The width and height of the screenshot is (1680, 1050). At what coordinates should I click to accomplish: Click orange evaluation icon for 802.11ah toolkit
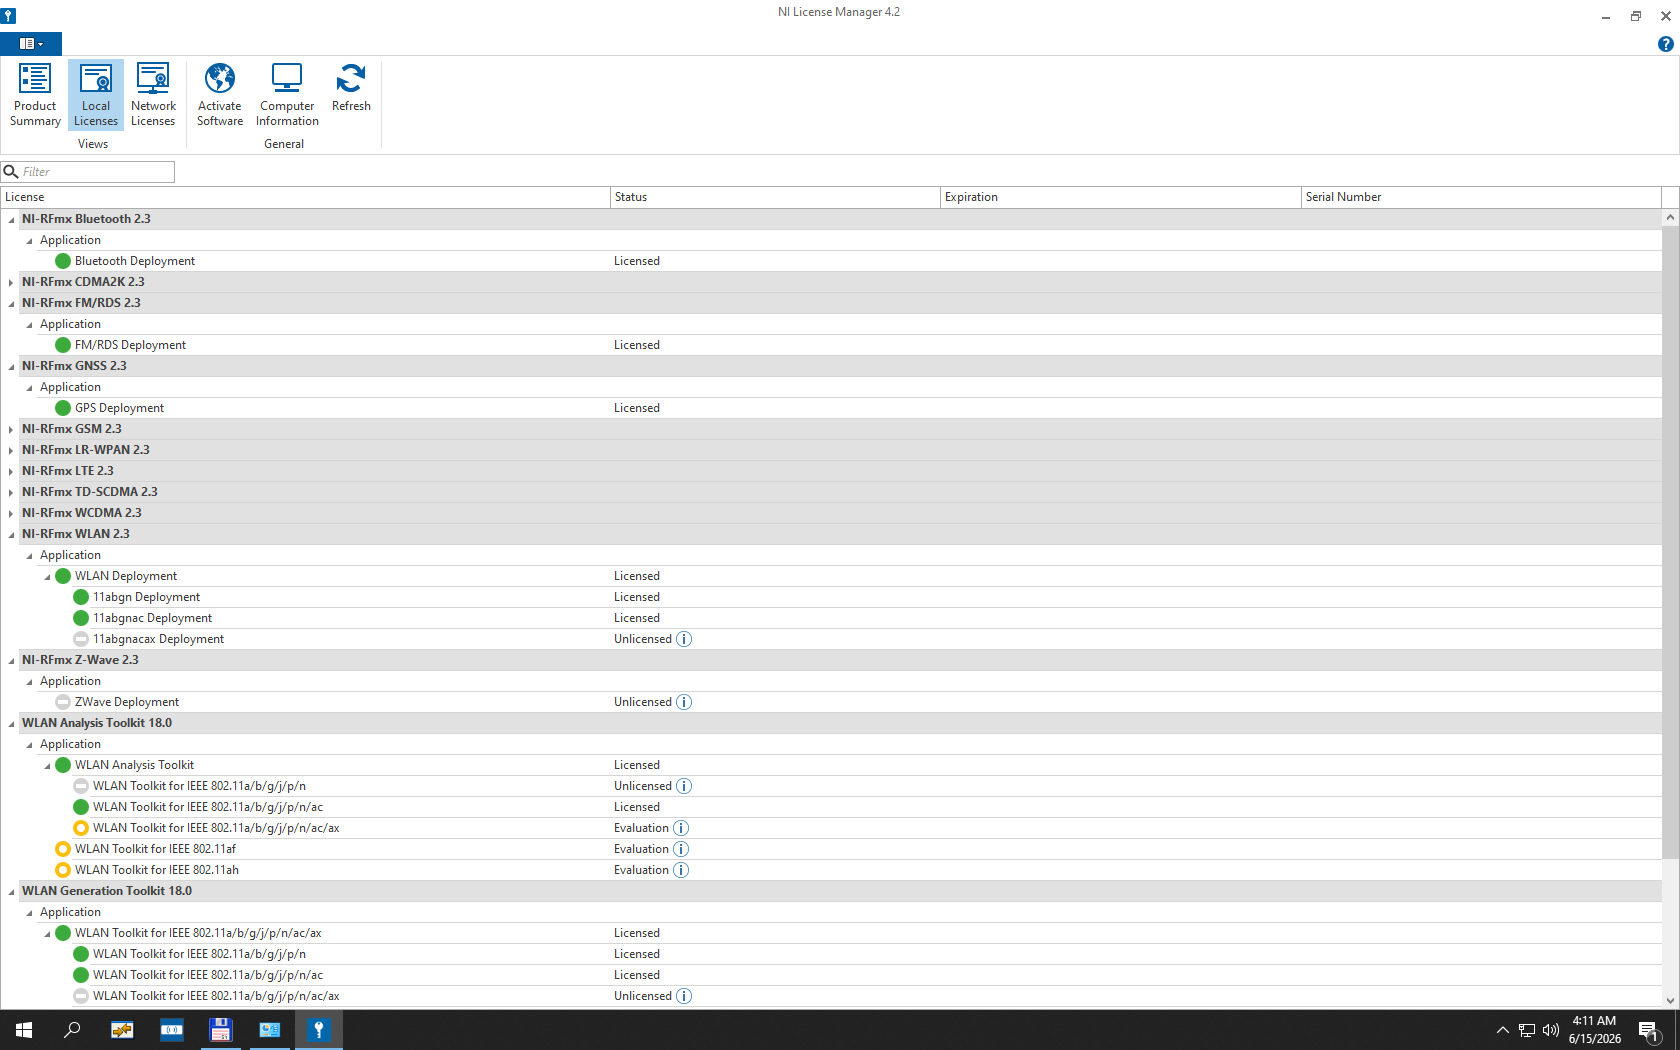click(63, 870)
